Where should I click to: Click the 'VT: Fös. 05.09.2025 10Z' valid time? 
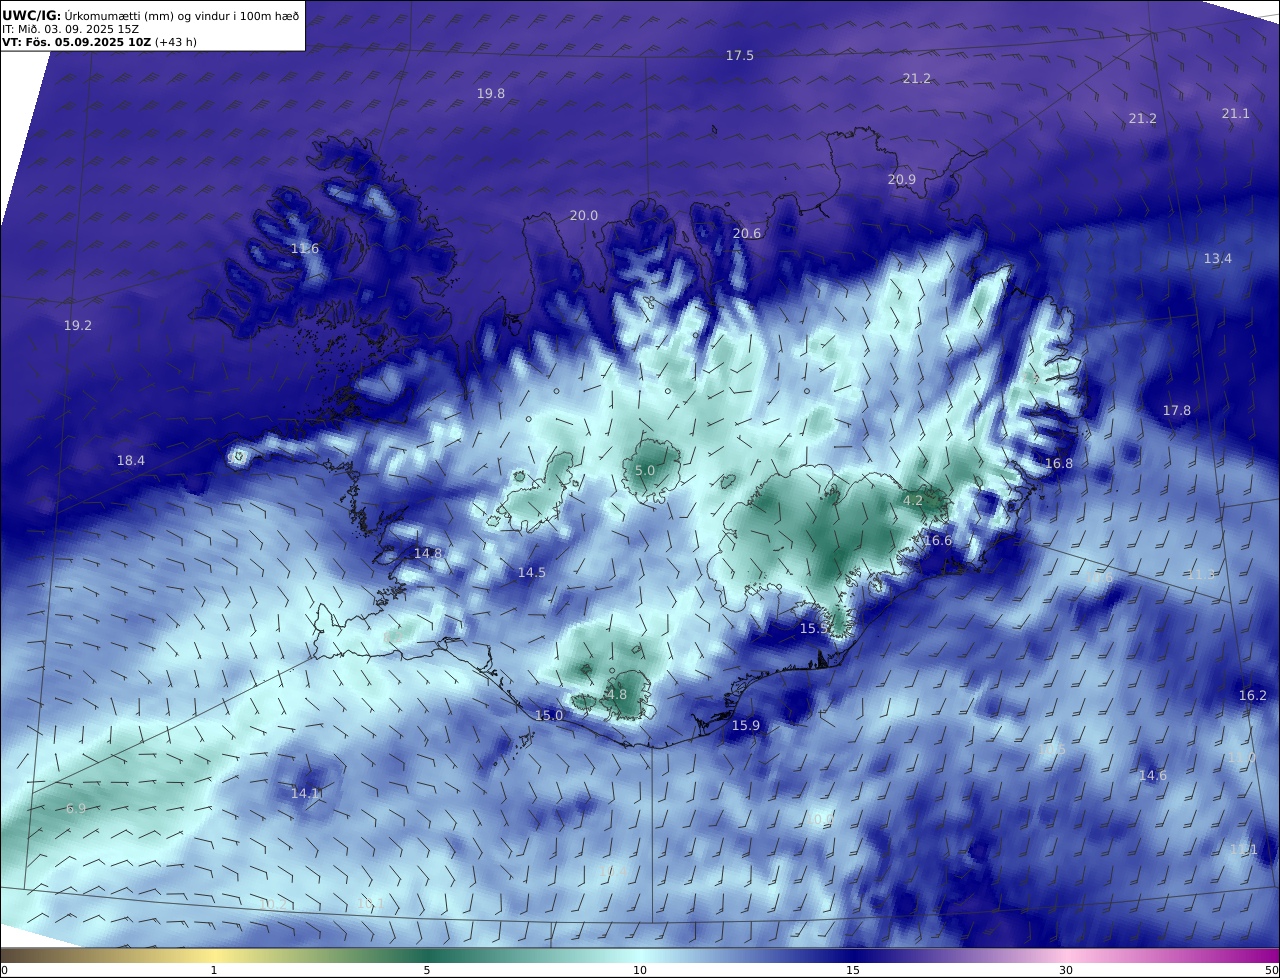point(77,42)
